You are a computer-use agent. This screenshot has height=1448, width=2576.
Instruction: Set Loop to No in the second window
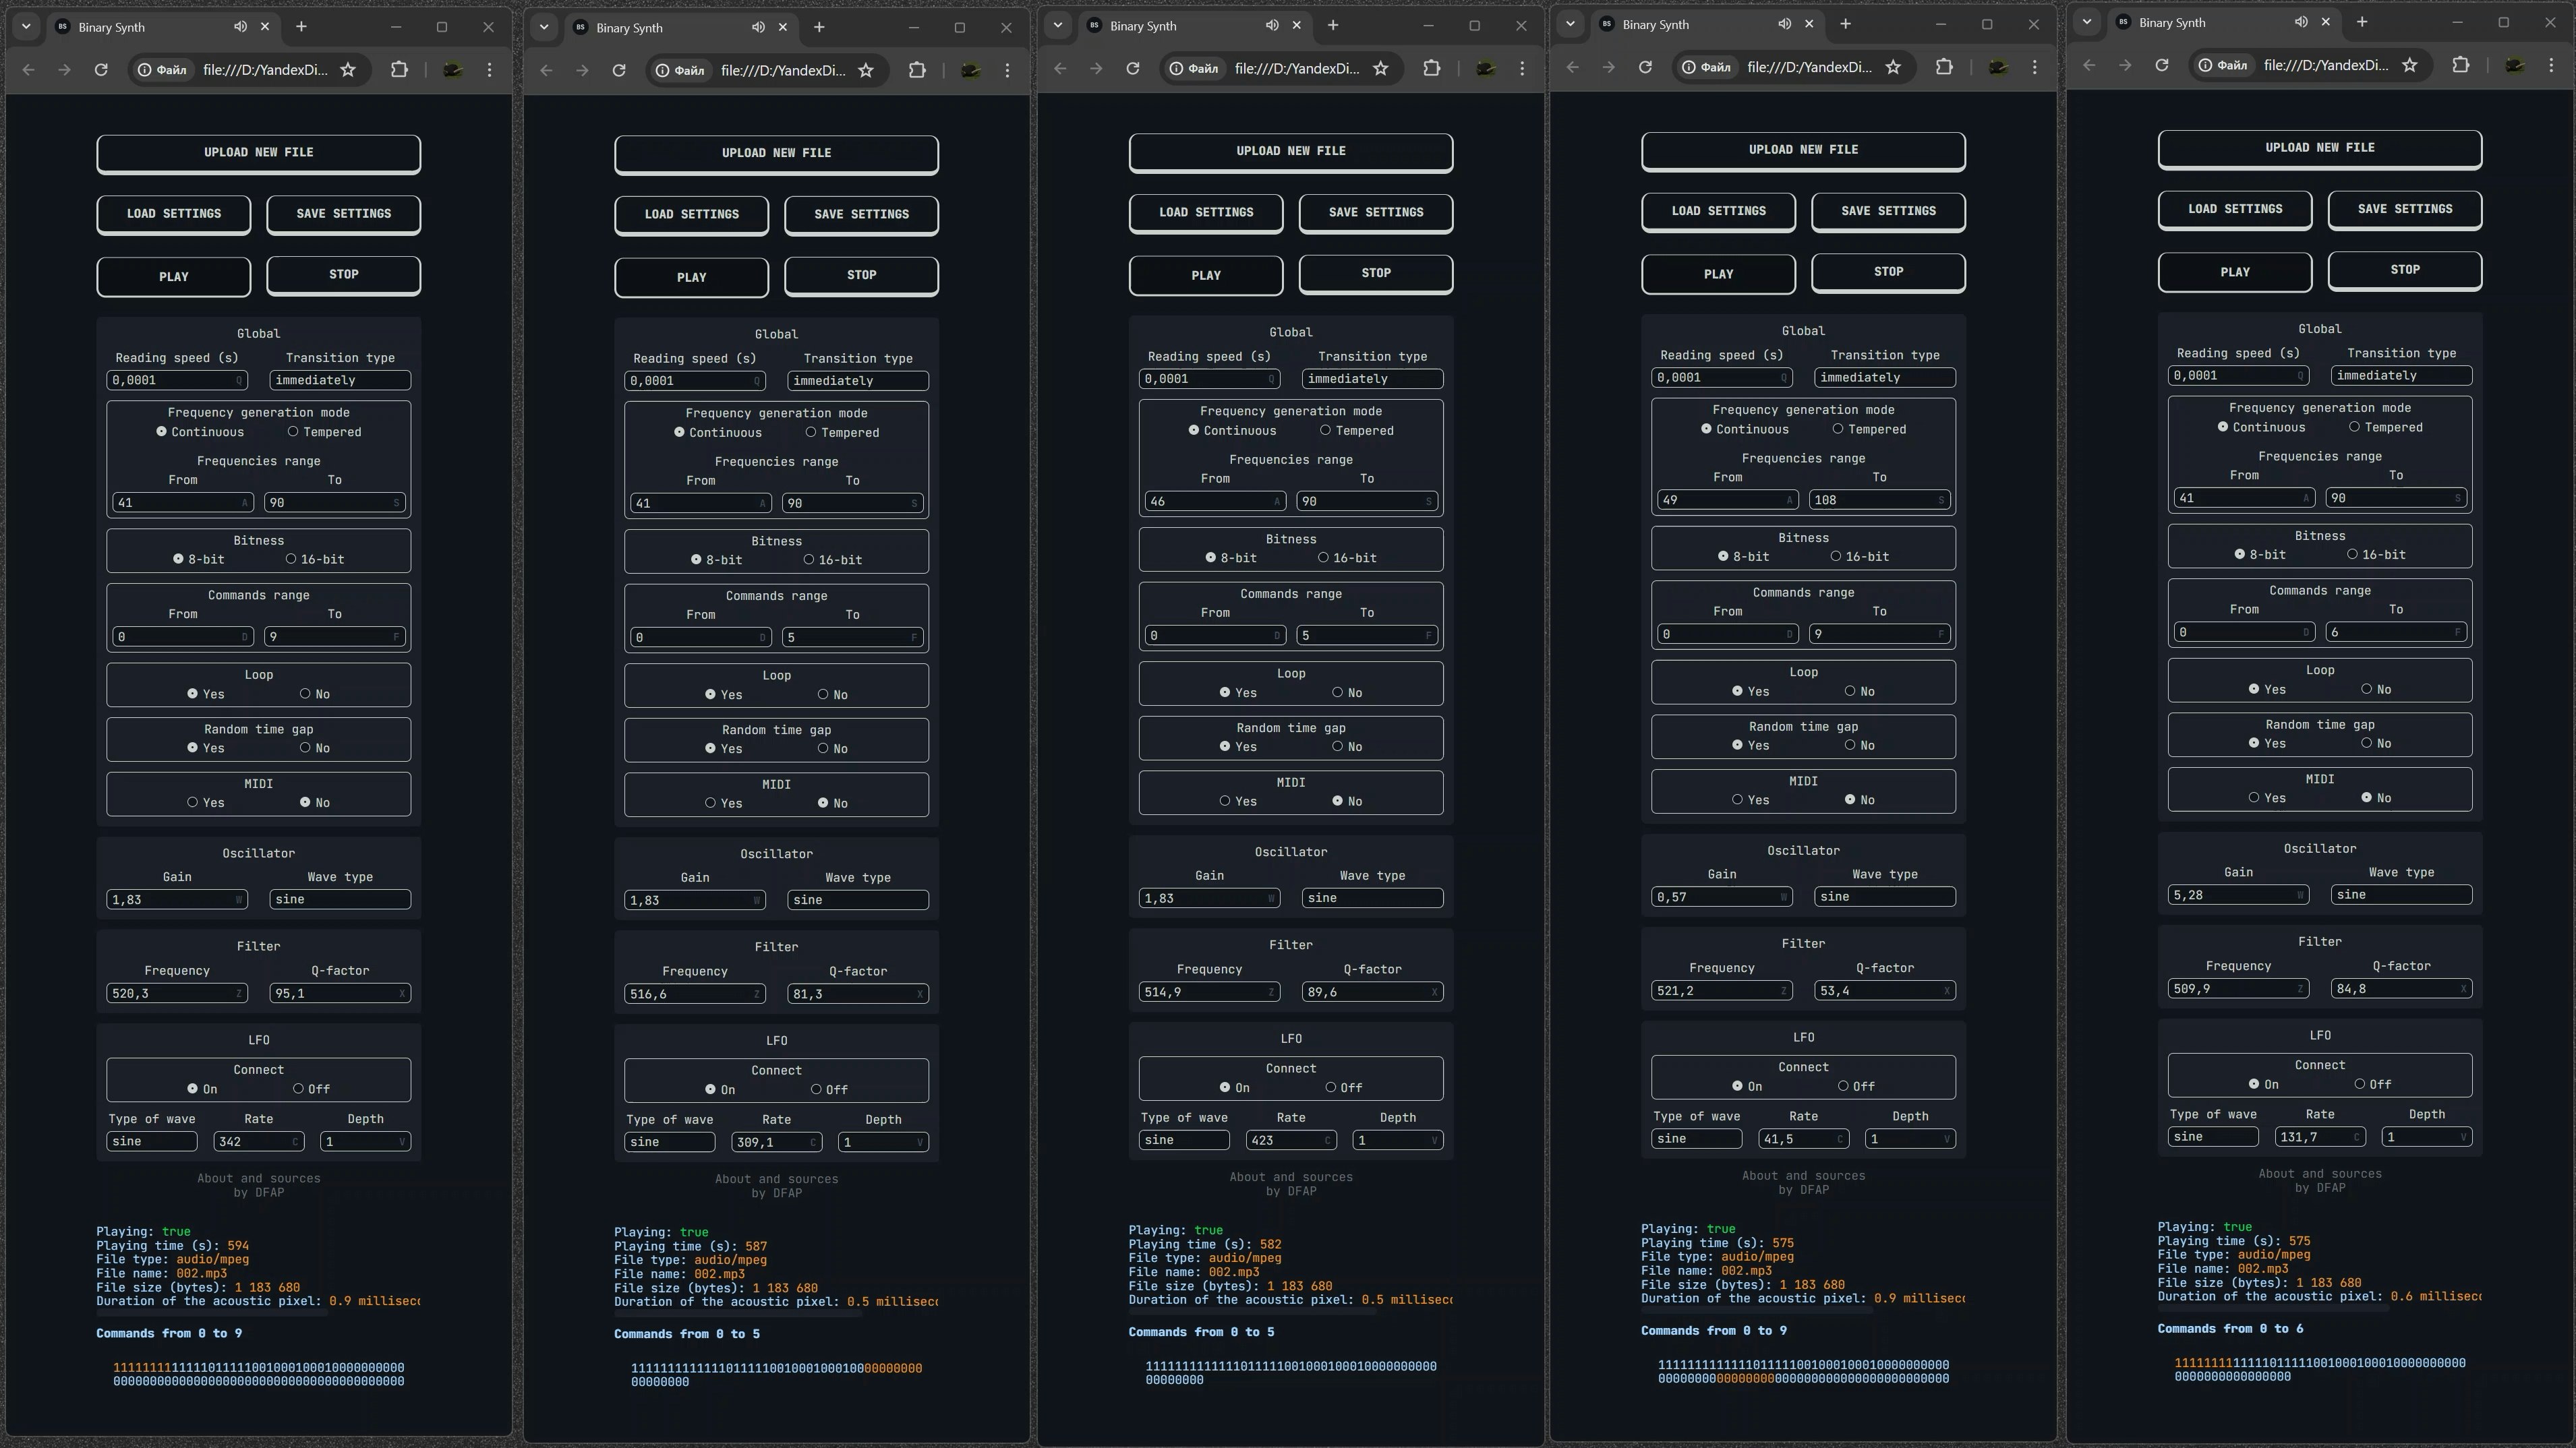point(823,694)
